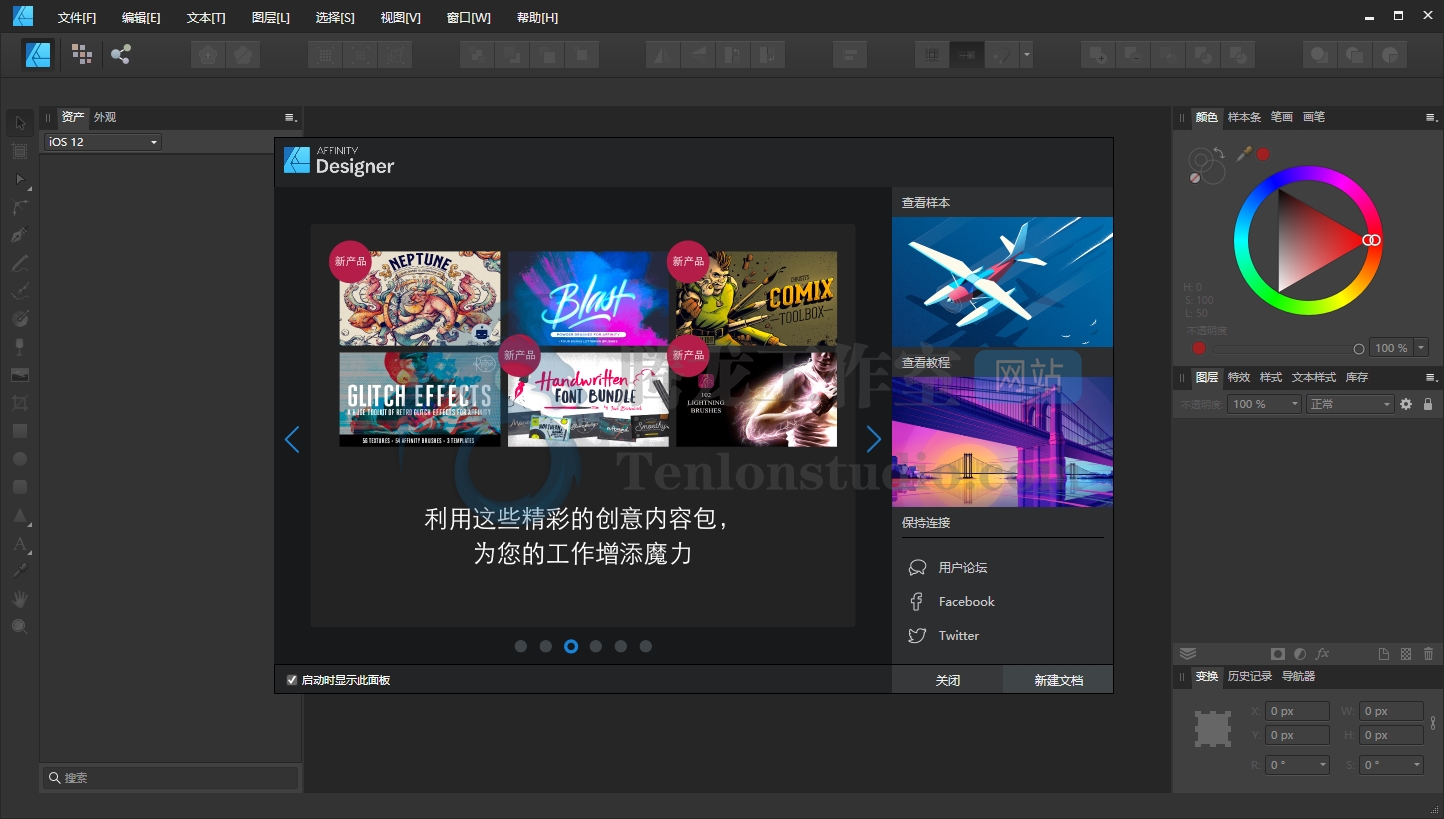Screen dimensions: 1444x819
Task: Toggle the transform lock aspect ratio link
Action: [1433, 722]
